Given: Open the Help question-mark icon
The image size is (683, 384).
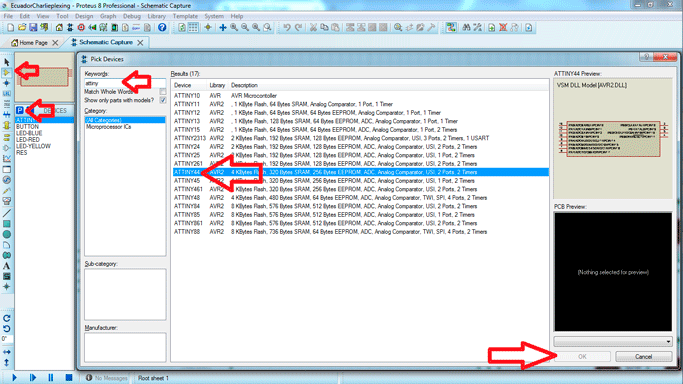Looking at the screenshot, I should [162, 27].
